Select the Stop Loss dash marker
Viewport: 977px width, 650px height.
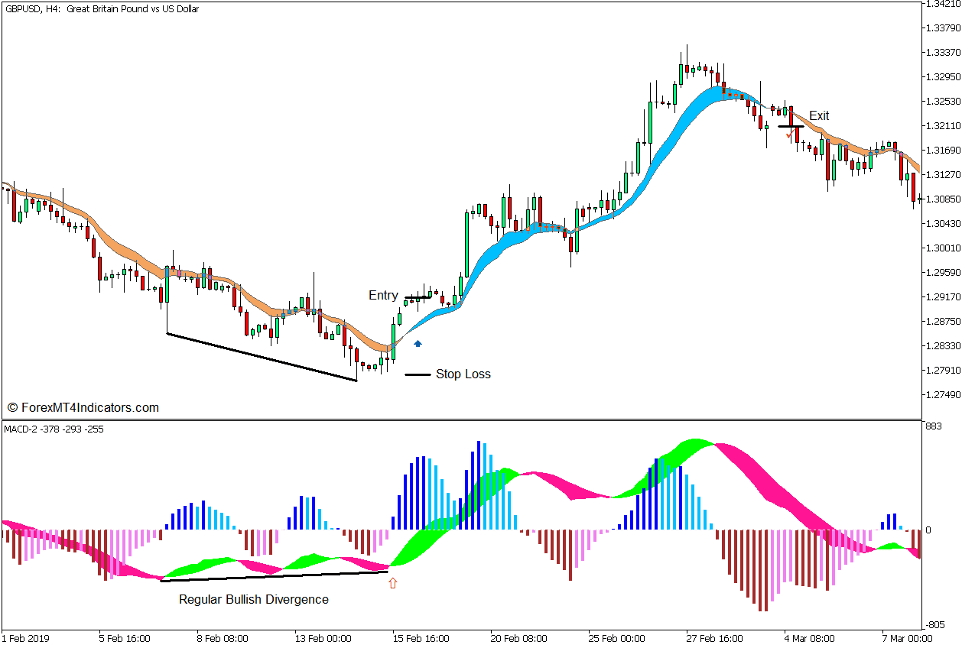[417, 375]
